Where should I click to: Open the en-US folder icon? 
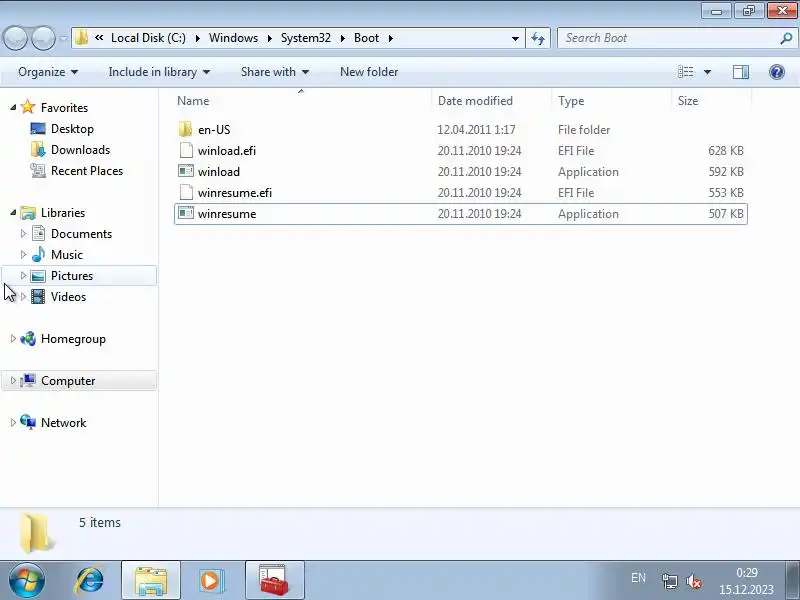[x=186, y=129]
